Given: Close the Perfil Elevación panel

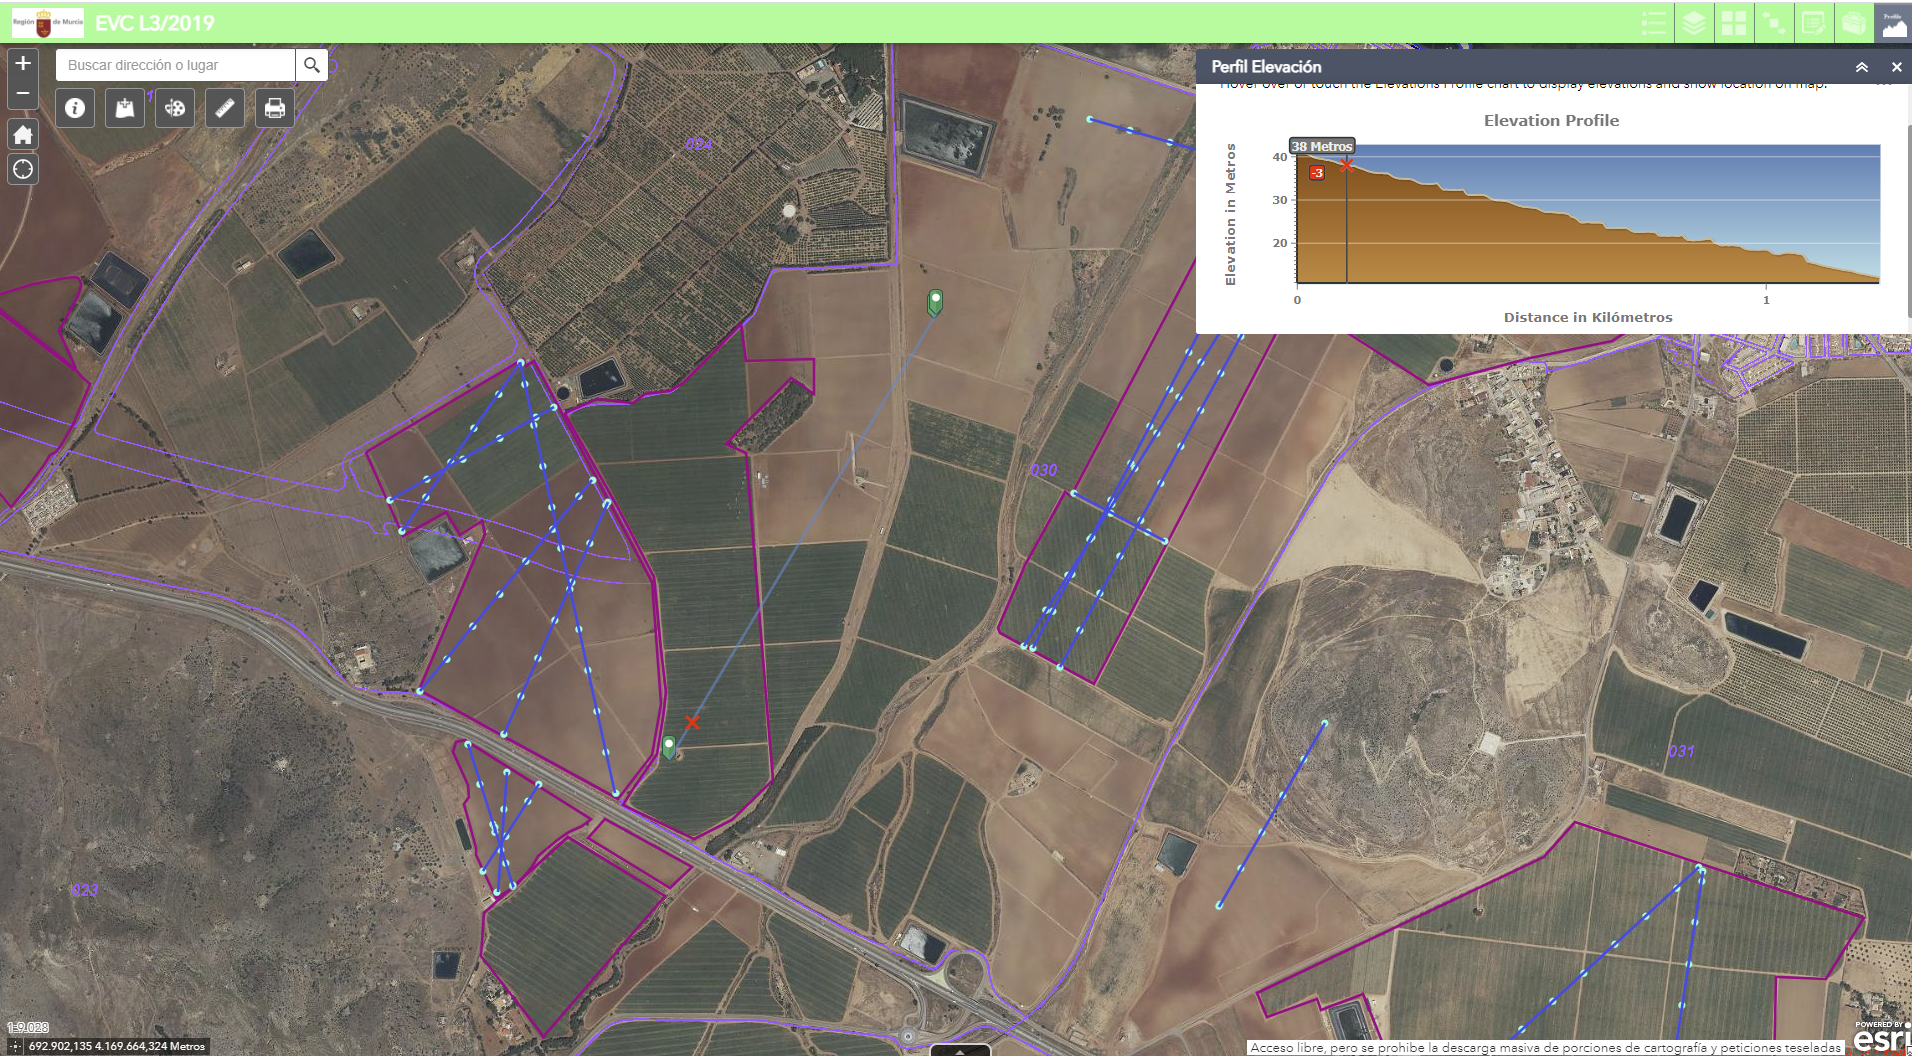Looking at the screenshot, I should pos(1896,67).
